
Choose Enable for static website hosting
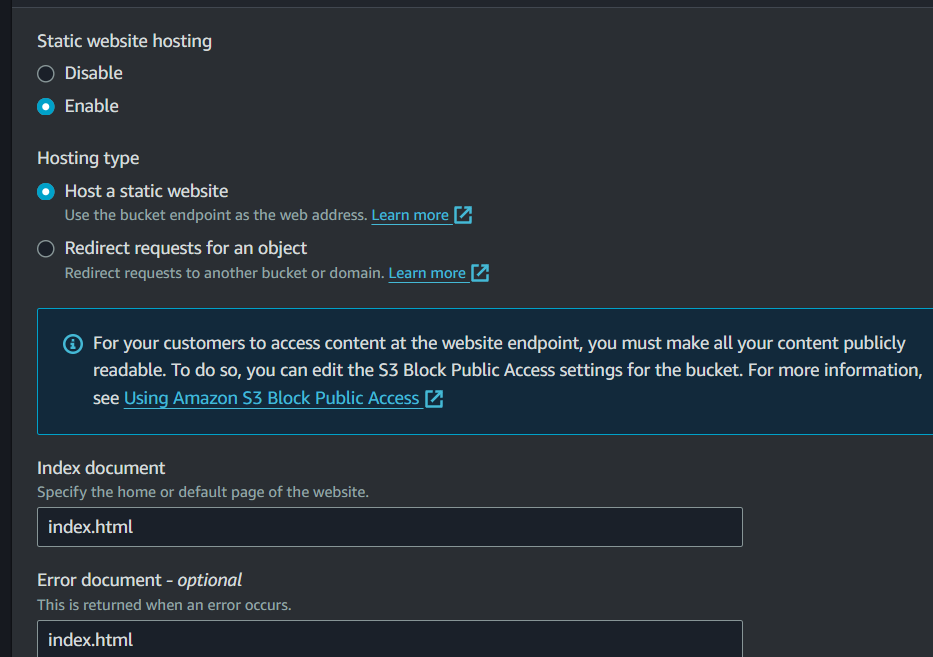(46, 106)
